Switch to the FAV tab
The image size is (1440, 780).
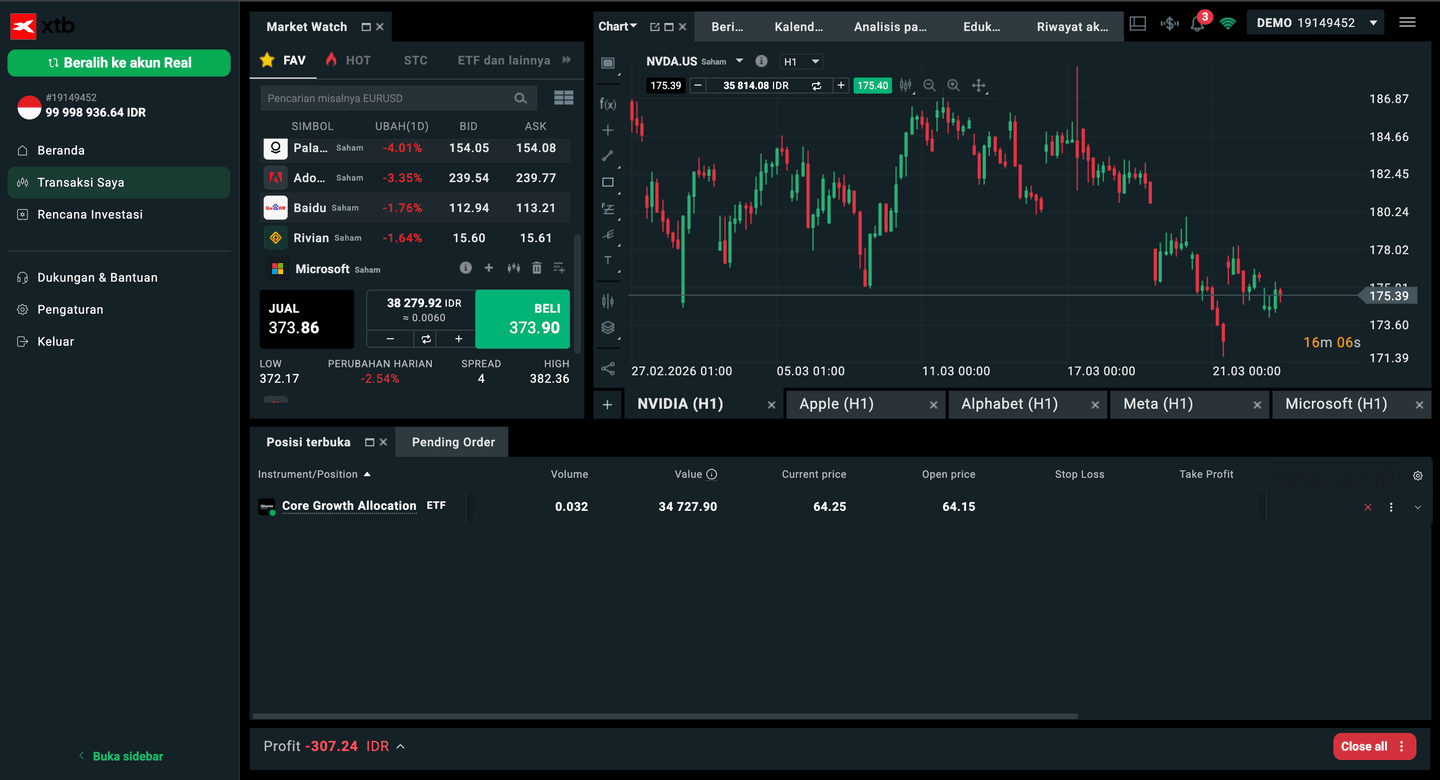pos(283,60)
